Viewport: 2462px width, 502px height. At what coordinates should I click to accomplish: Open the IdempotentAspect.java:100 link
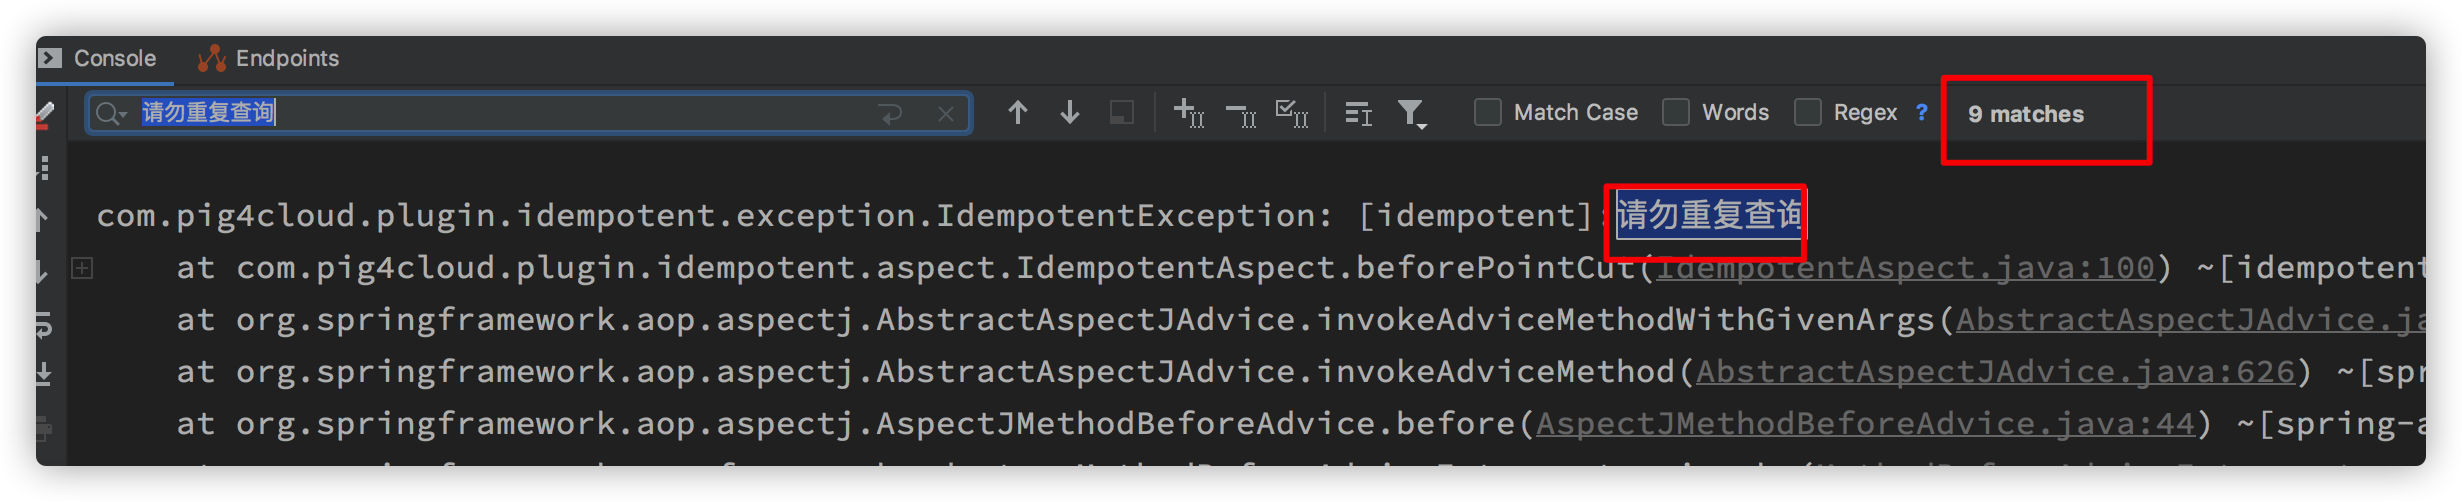click(1905, 268)
